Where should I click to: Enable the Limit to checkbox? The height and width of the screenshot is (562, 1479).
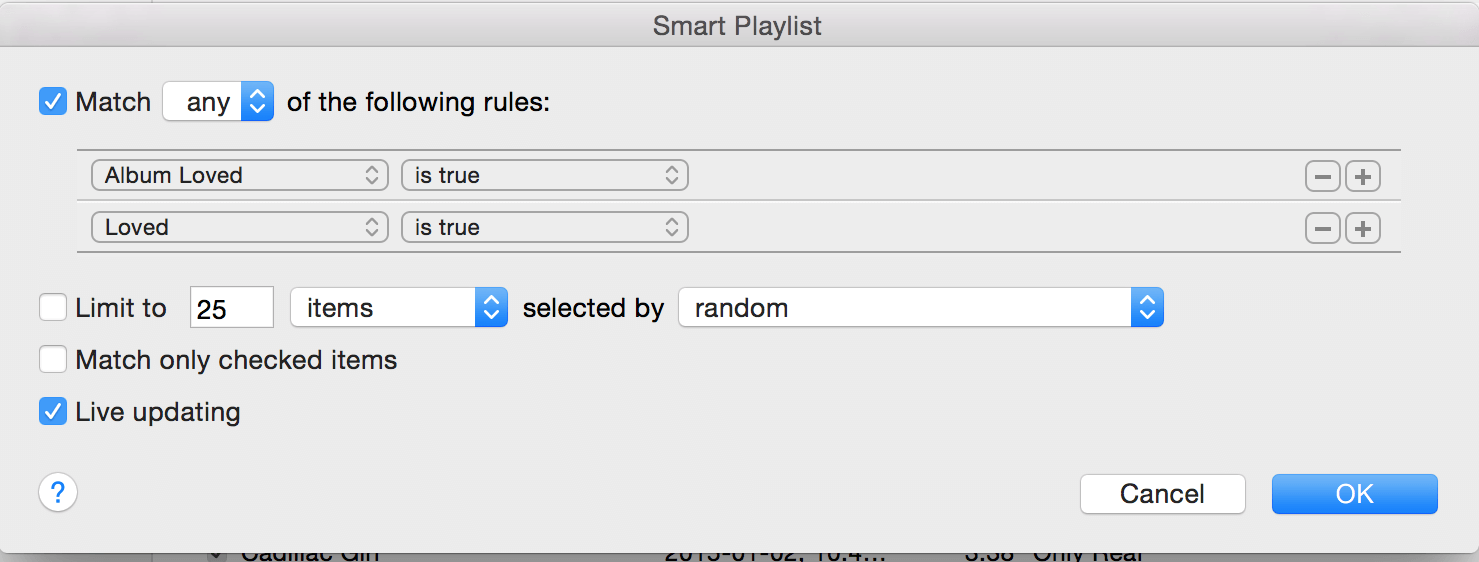click(x=53, y=307)
